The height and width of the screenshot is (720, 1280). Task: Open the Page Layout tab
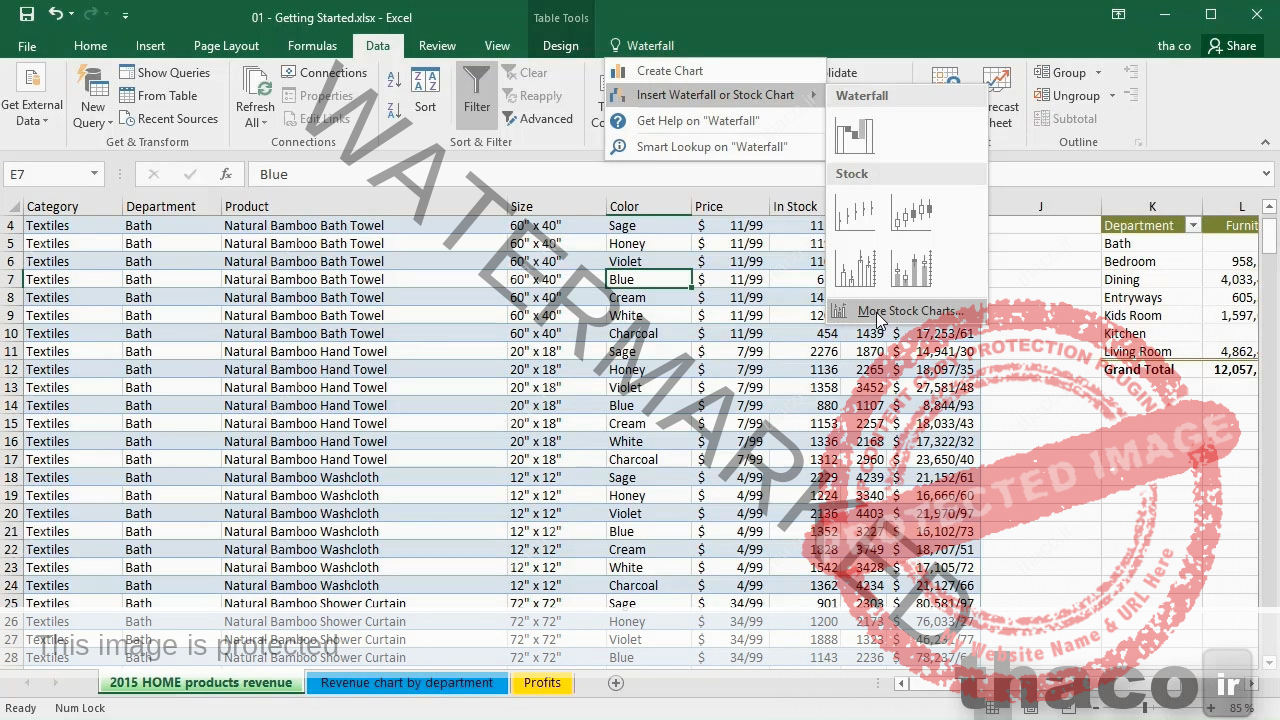click(226, 45)
